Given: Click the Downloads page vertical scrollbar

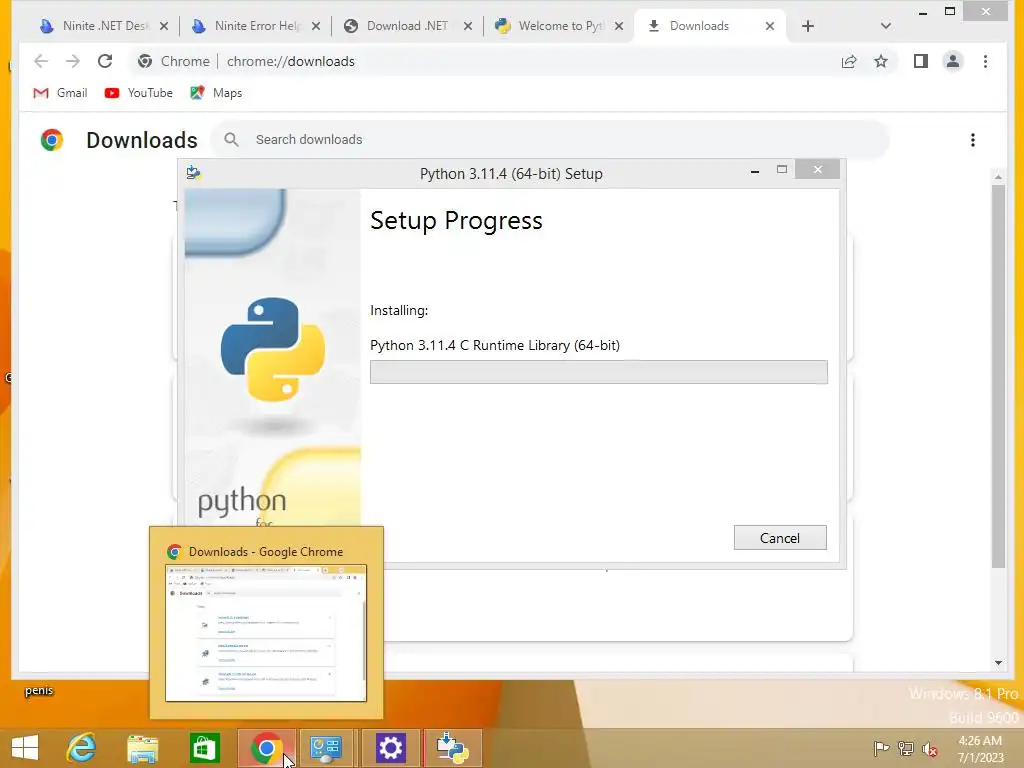Looking at the screenshot, I should click(x=998, y=376).
